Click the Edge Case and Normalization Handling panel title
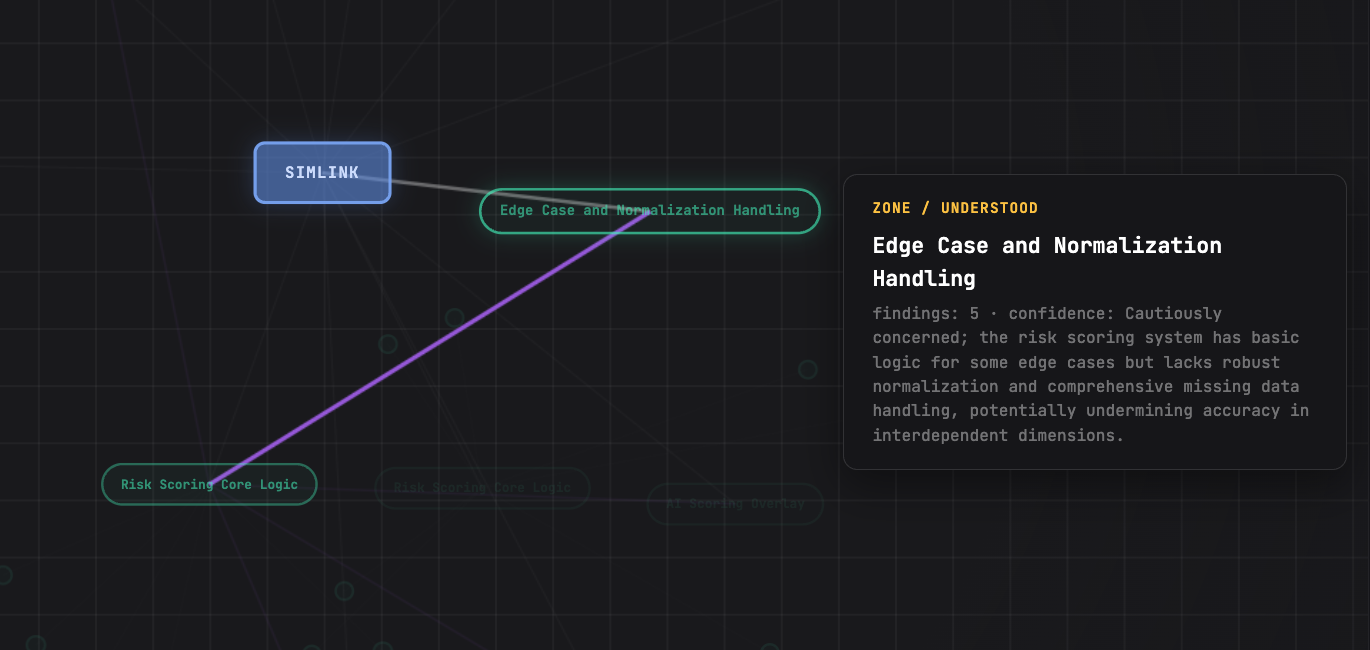 pos(1046,261)
